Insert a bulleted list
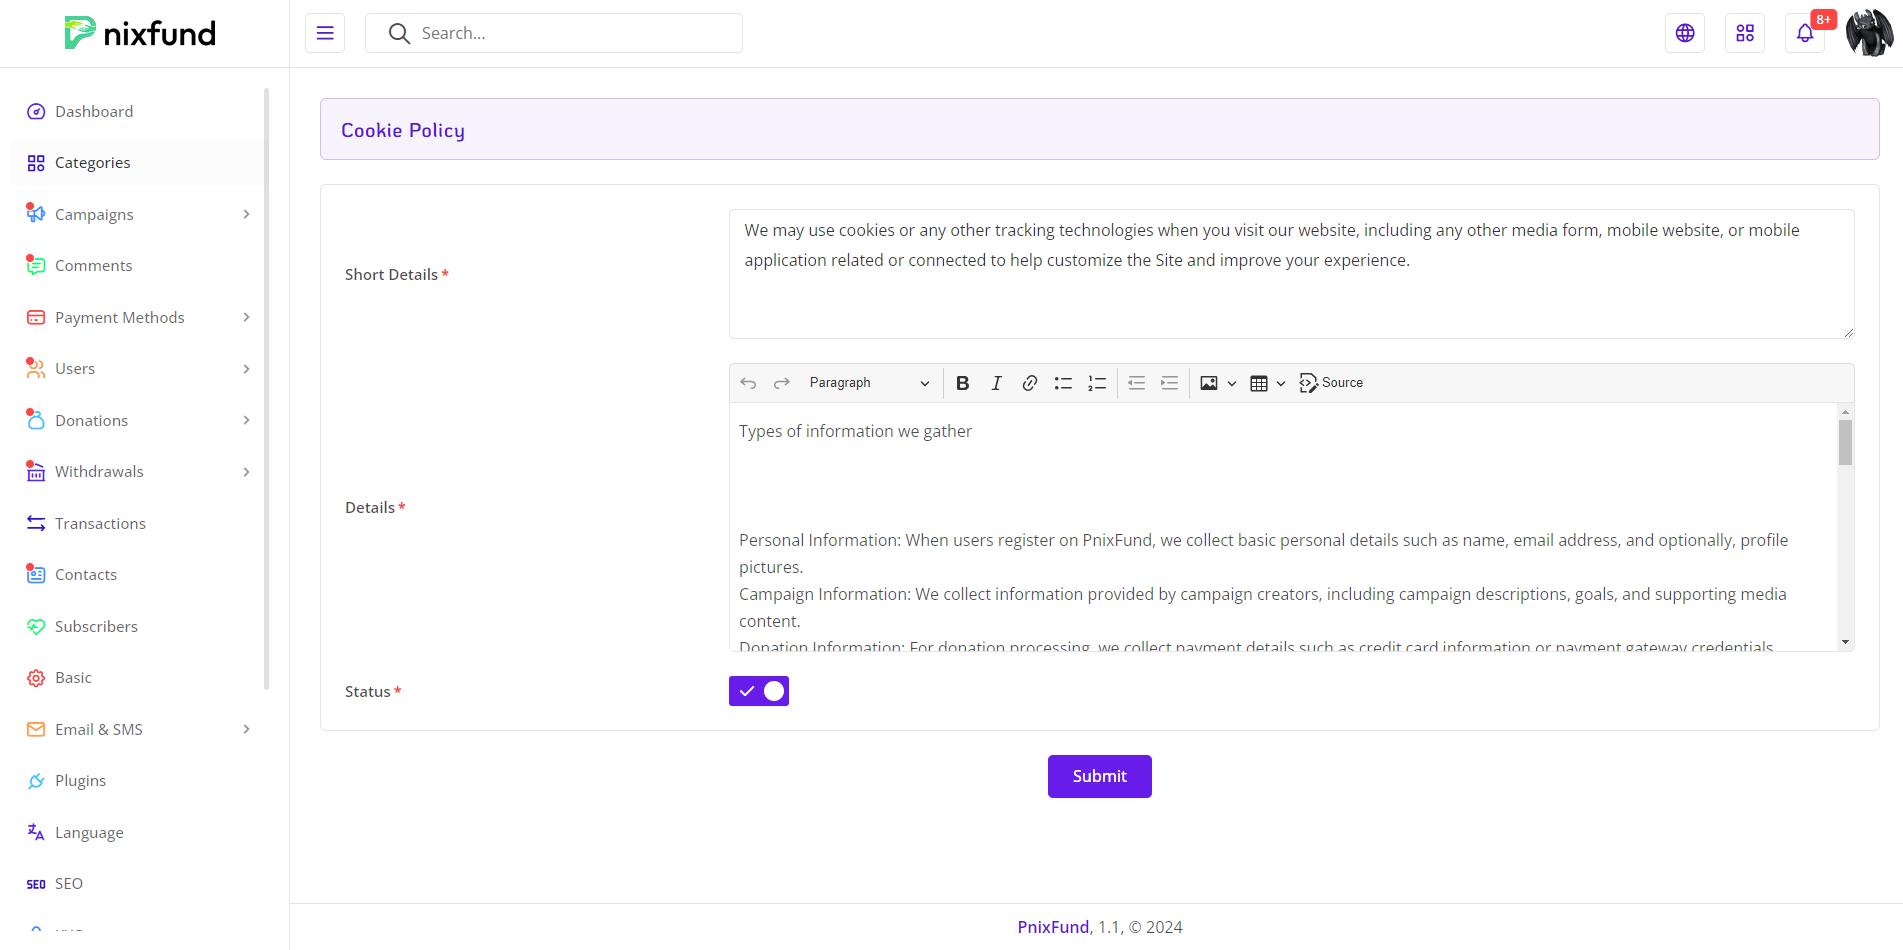1903x950 pixels. [x=1063, y=383]
